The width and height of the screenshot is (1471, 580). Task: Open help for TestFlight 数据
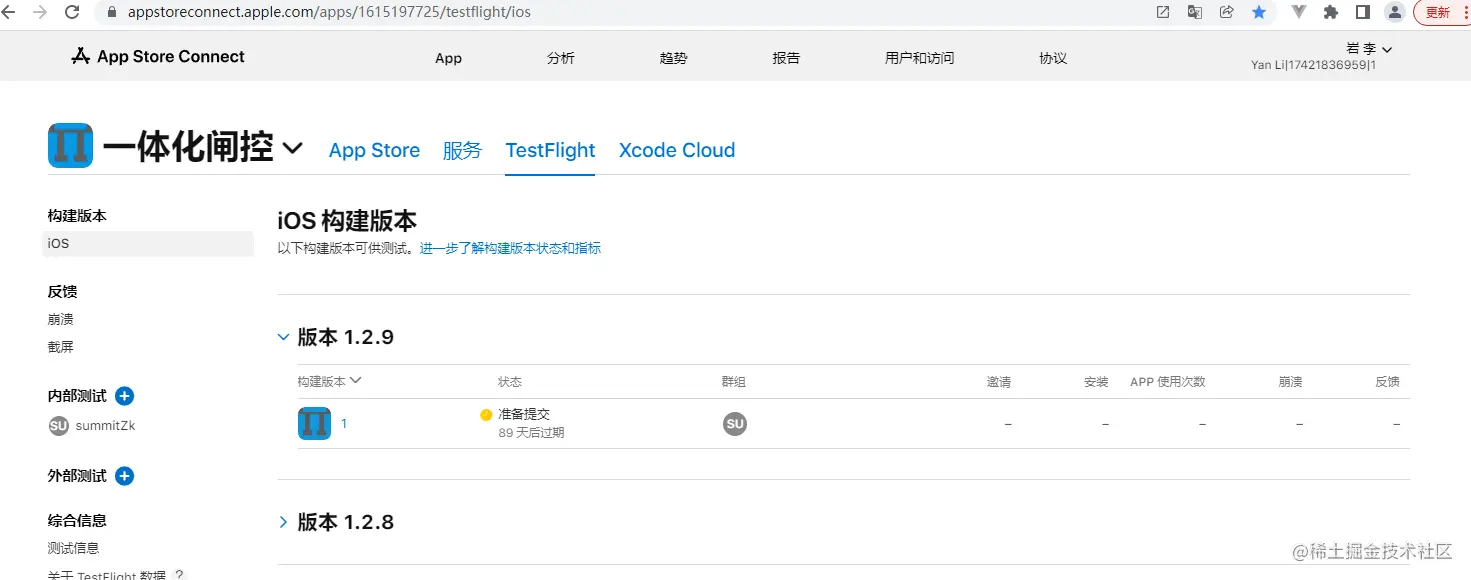coord(179,573)
